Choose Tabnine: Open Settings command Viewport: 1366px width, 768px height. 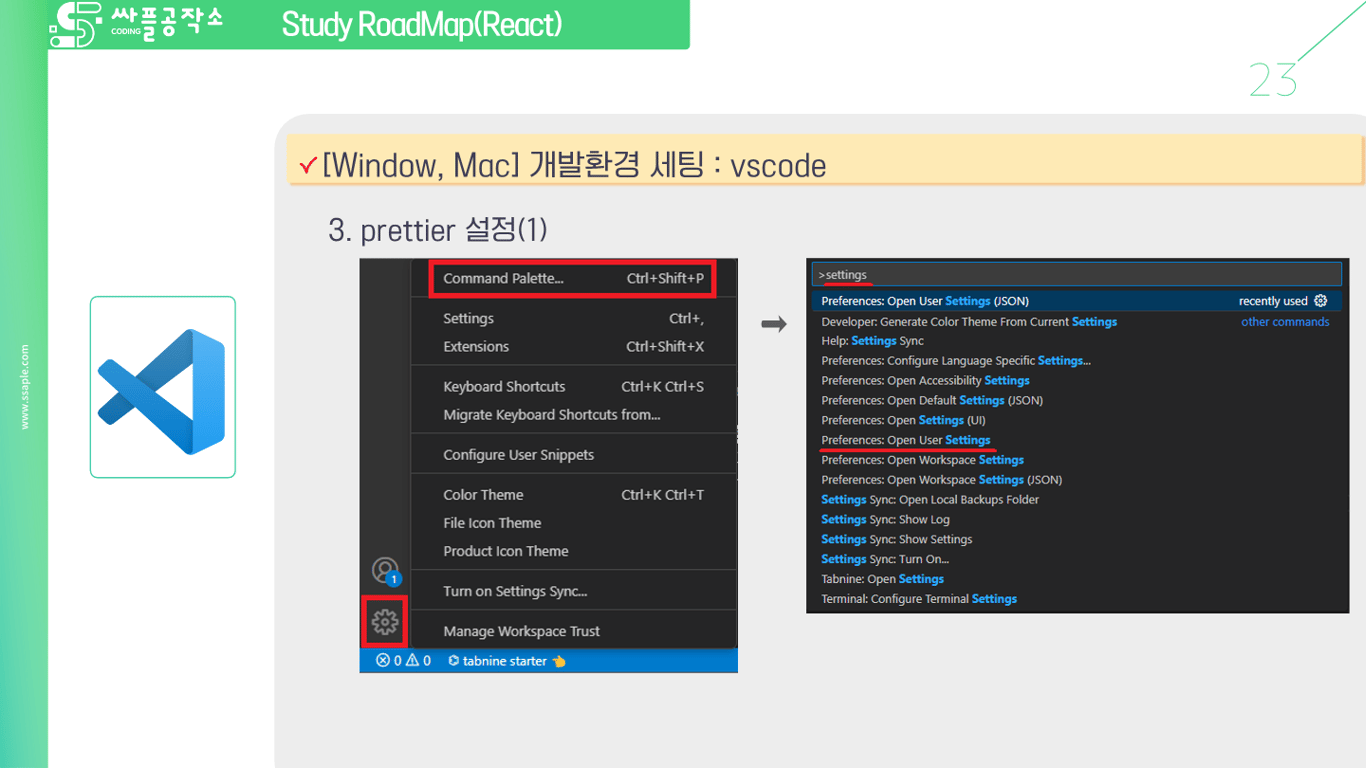(x=882, y=579)
